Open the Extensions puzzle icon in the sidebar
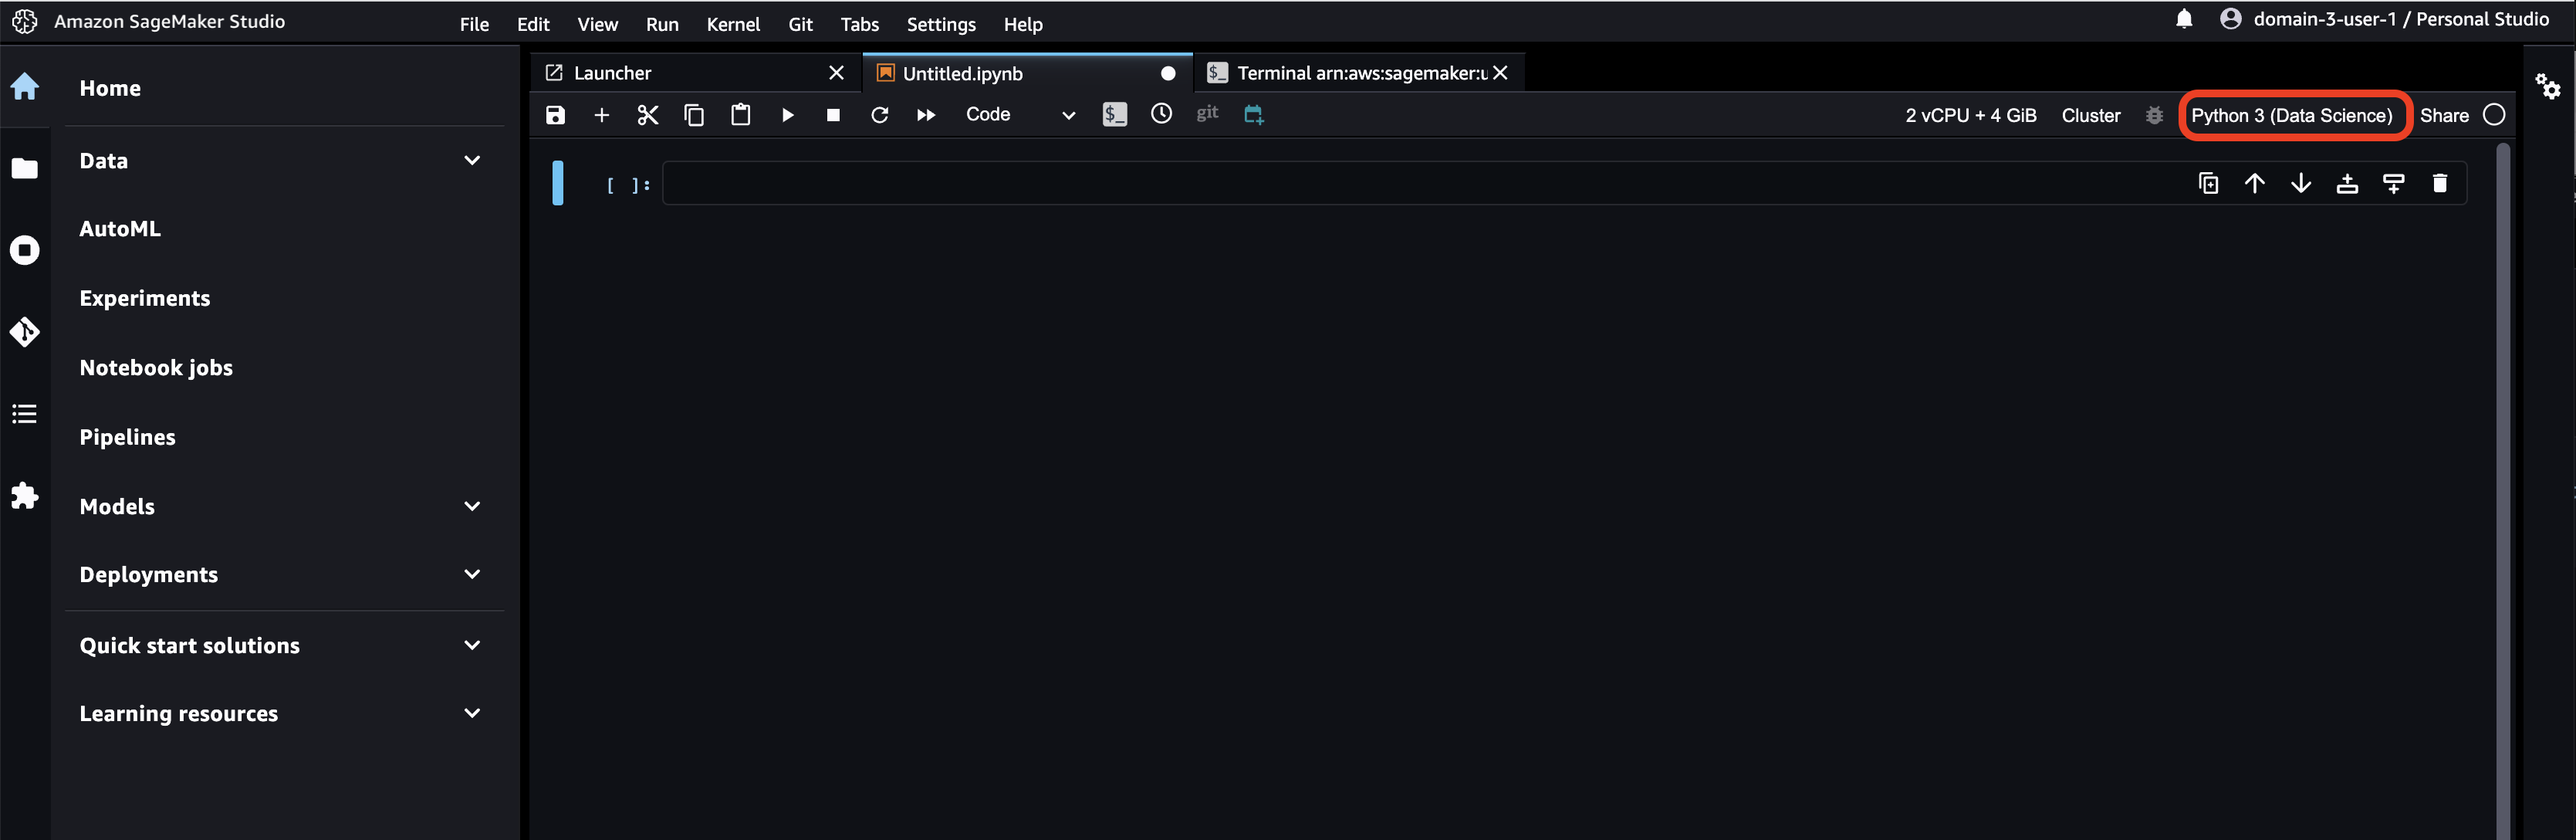The height and width of the screenshot is (840, 2576). tap(25, 495)
